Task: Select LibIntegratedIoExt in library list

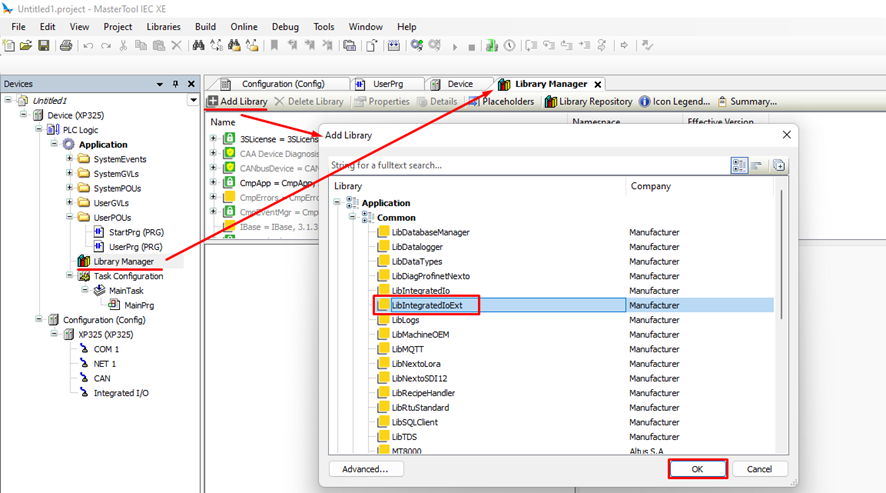Action: pyautogui.click(x=427, y=305)
